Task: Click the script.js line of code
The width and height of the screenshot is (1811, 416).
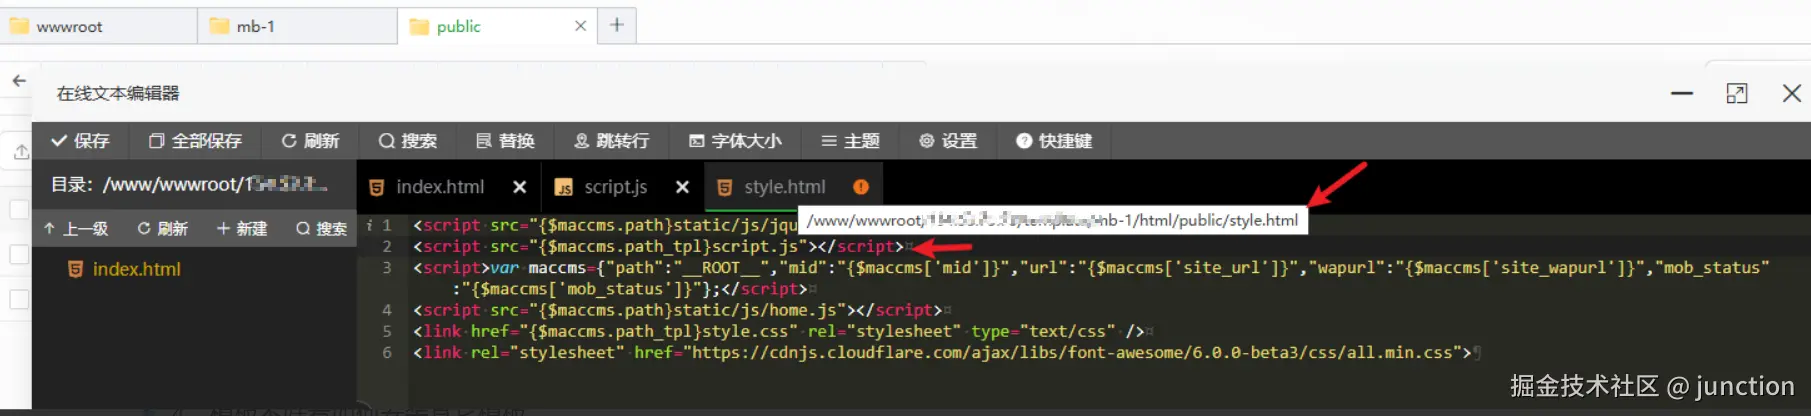Action: point(659,246)
